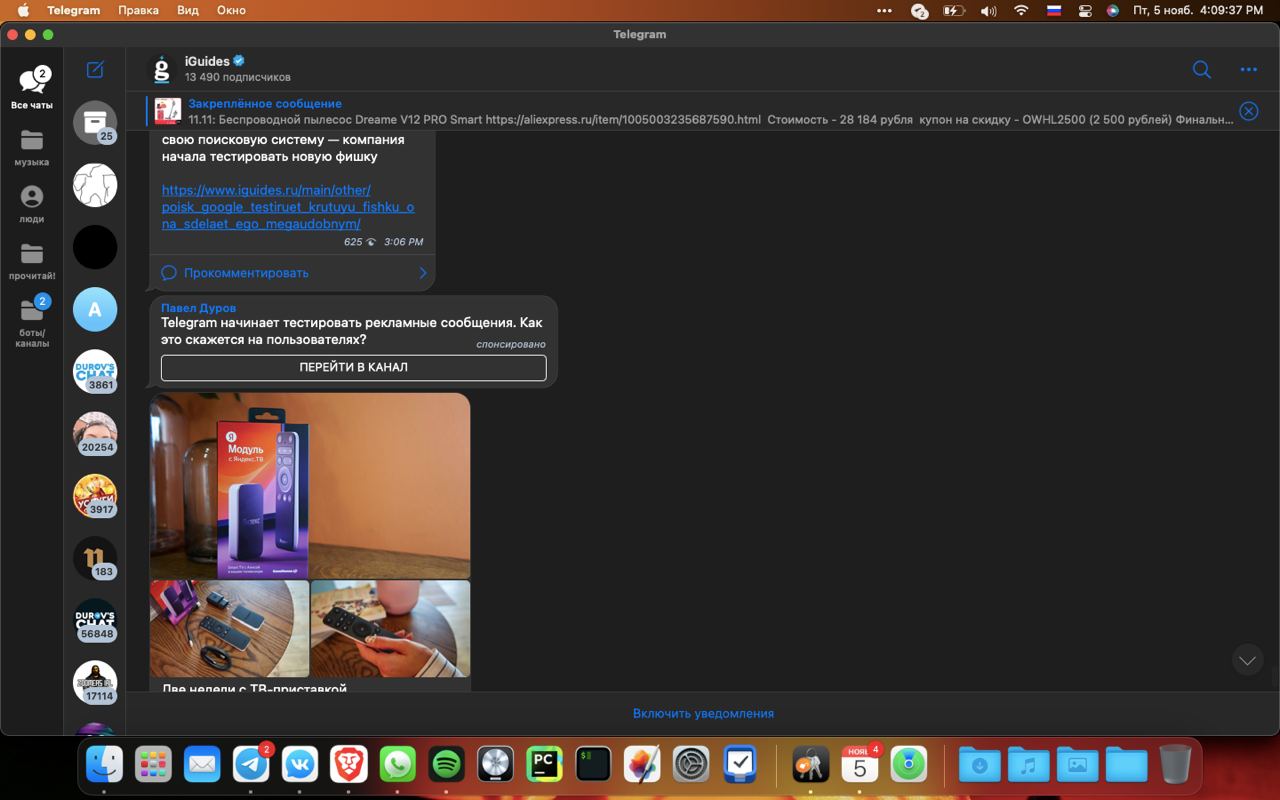Open the chat with 3917 unread
This screenshot has width=1280, height=800.
tap(95, 496)
